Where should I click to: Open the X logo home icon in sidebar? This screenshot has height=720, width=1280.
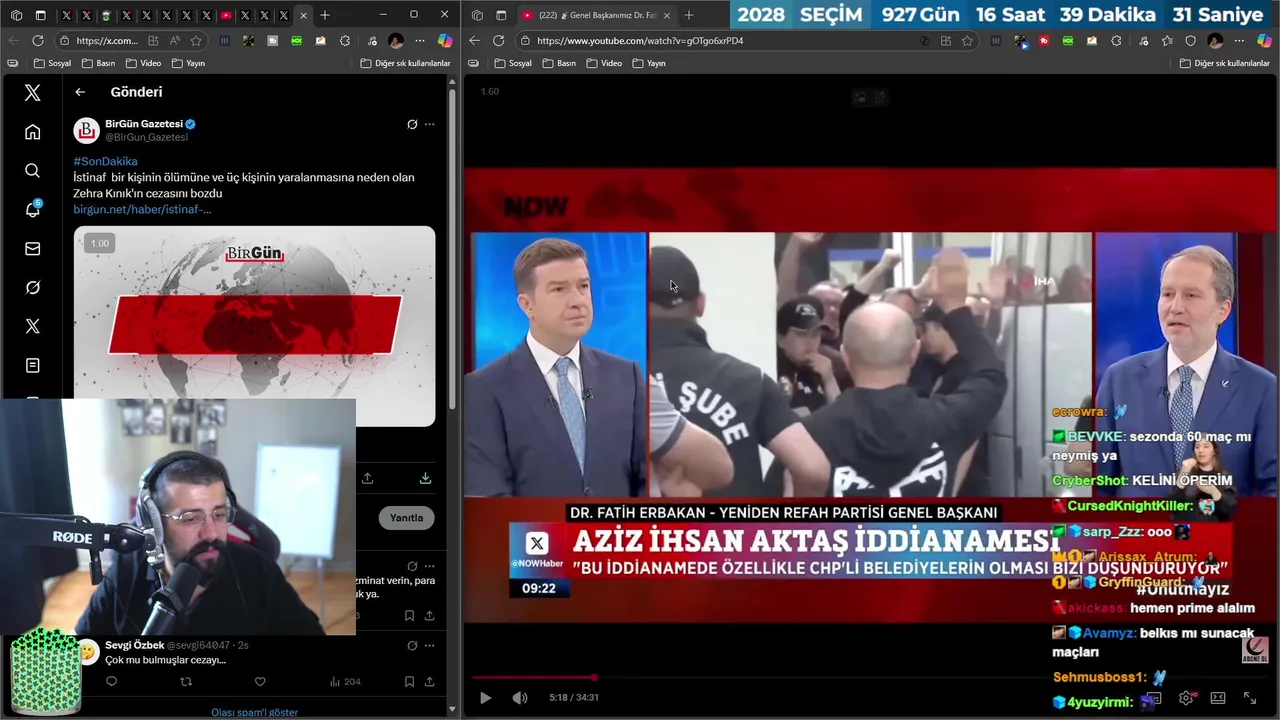pos(32,92)
